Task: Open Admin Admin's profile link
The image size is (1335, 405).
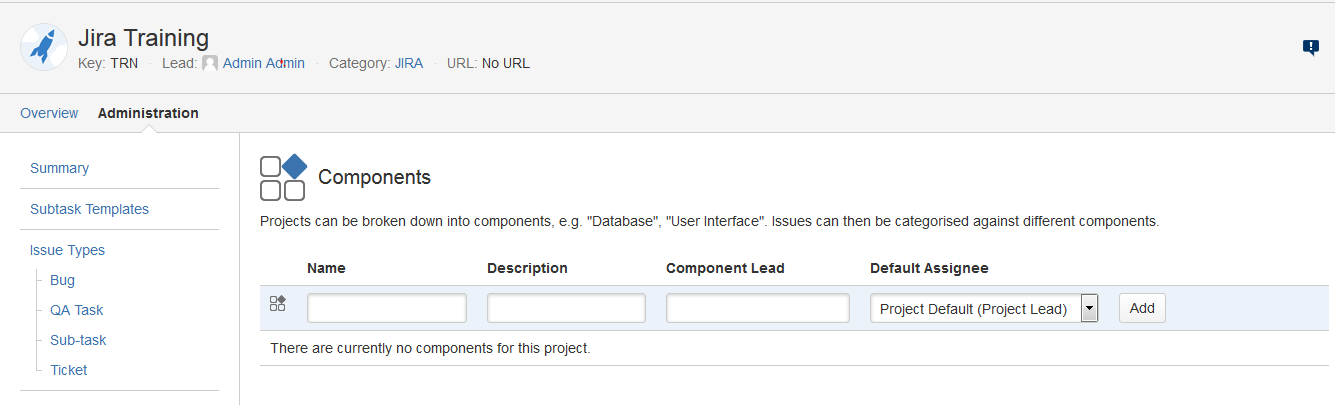Action: coord(264,63)
